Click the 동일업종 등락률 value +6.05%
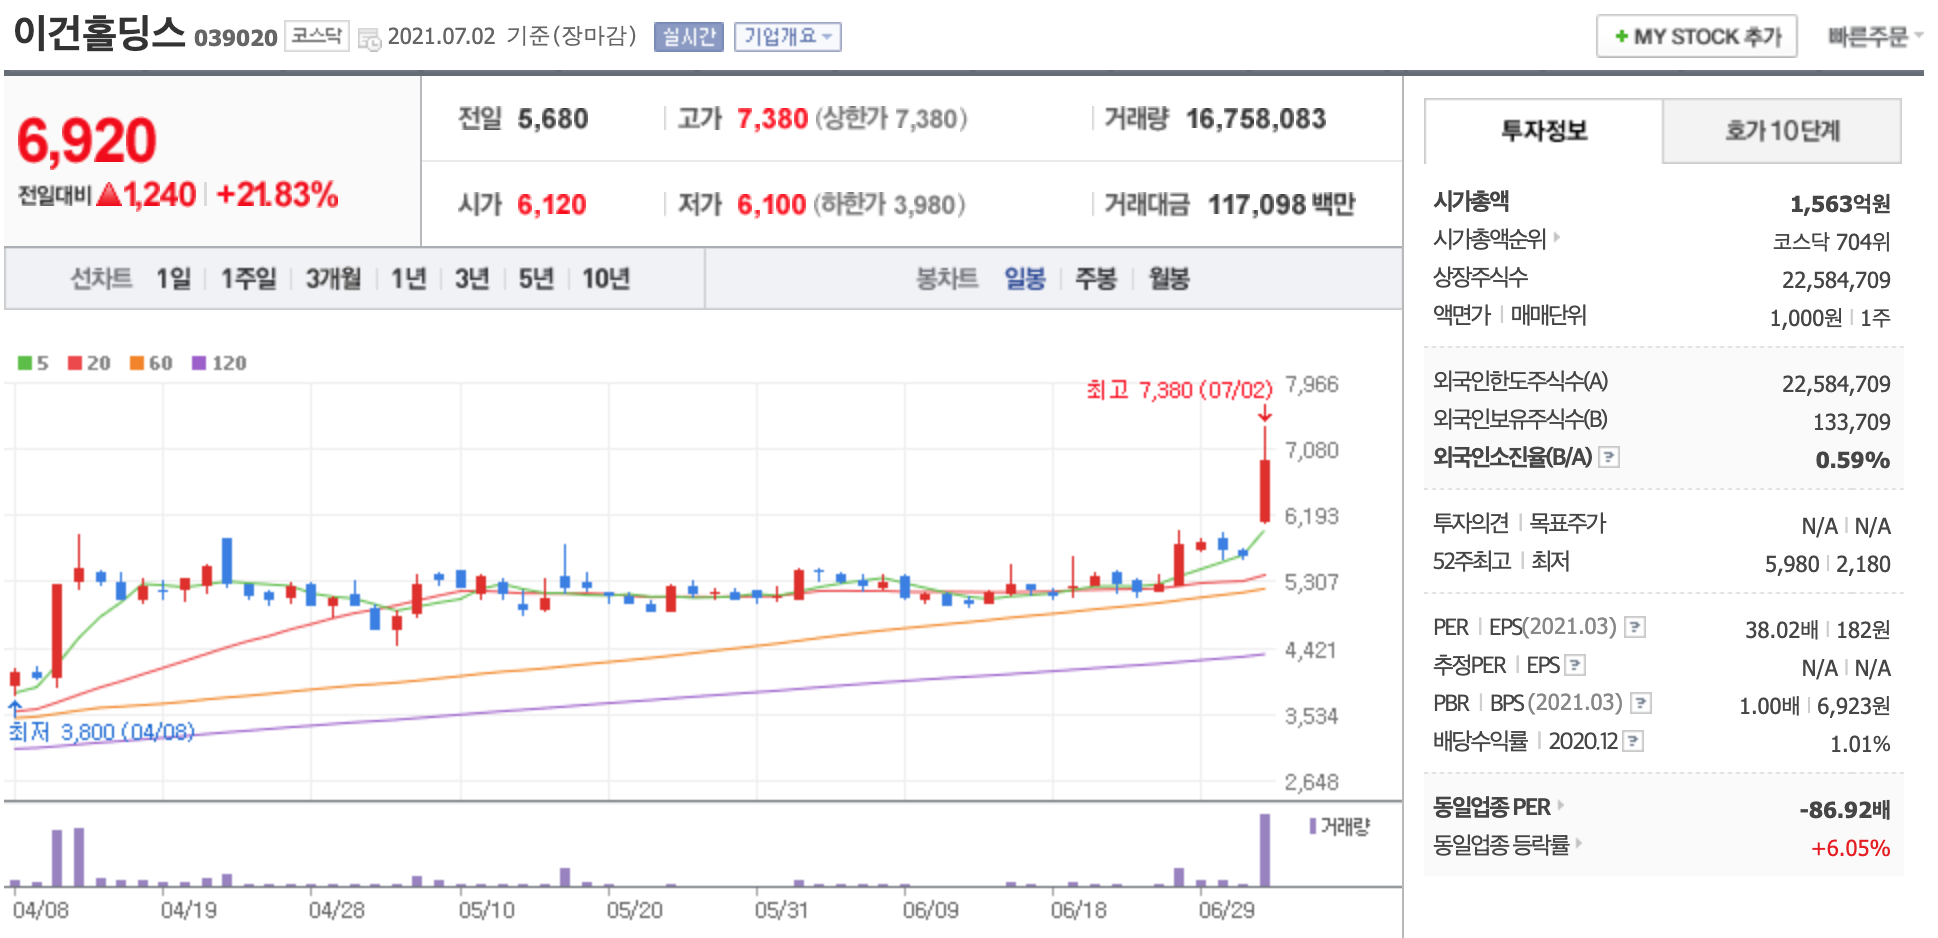 1851,848
